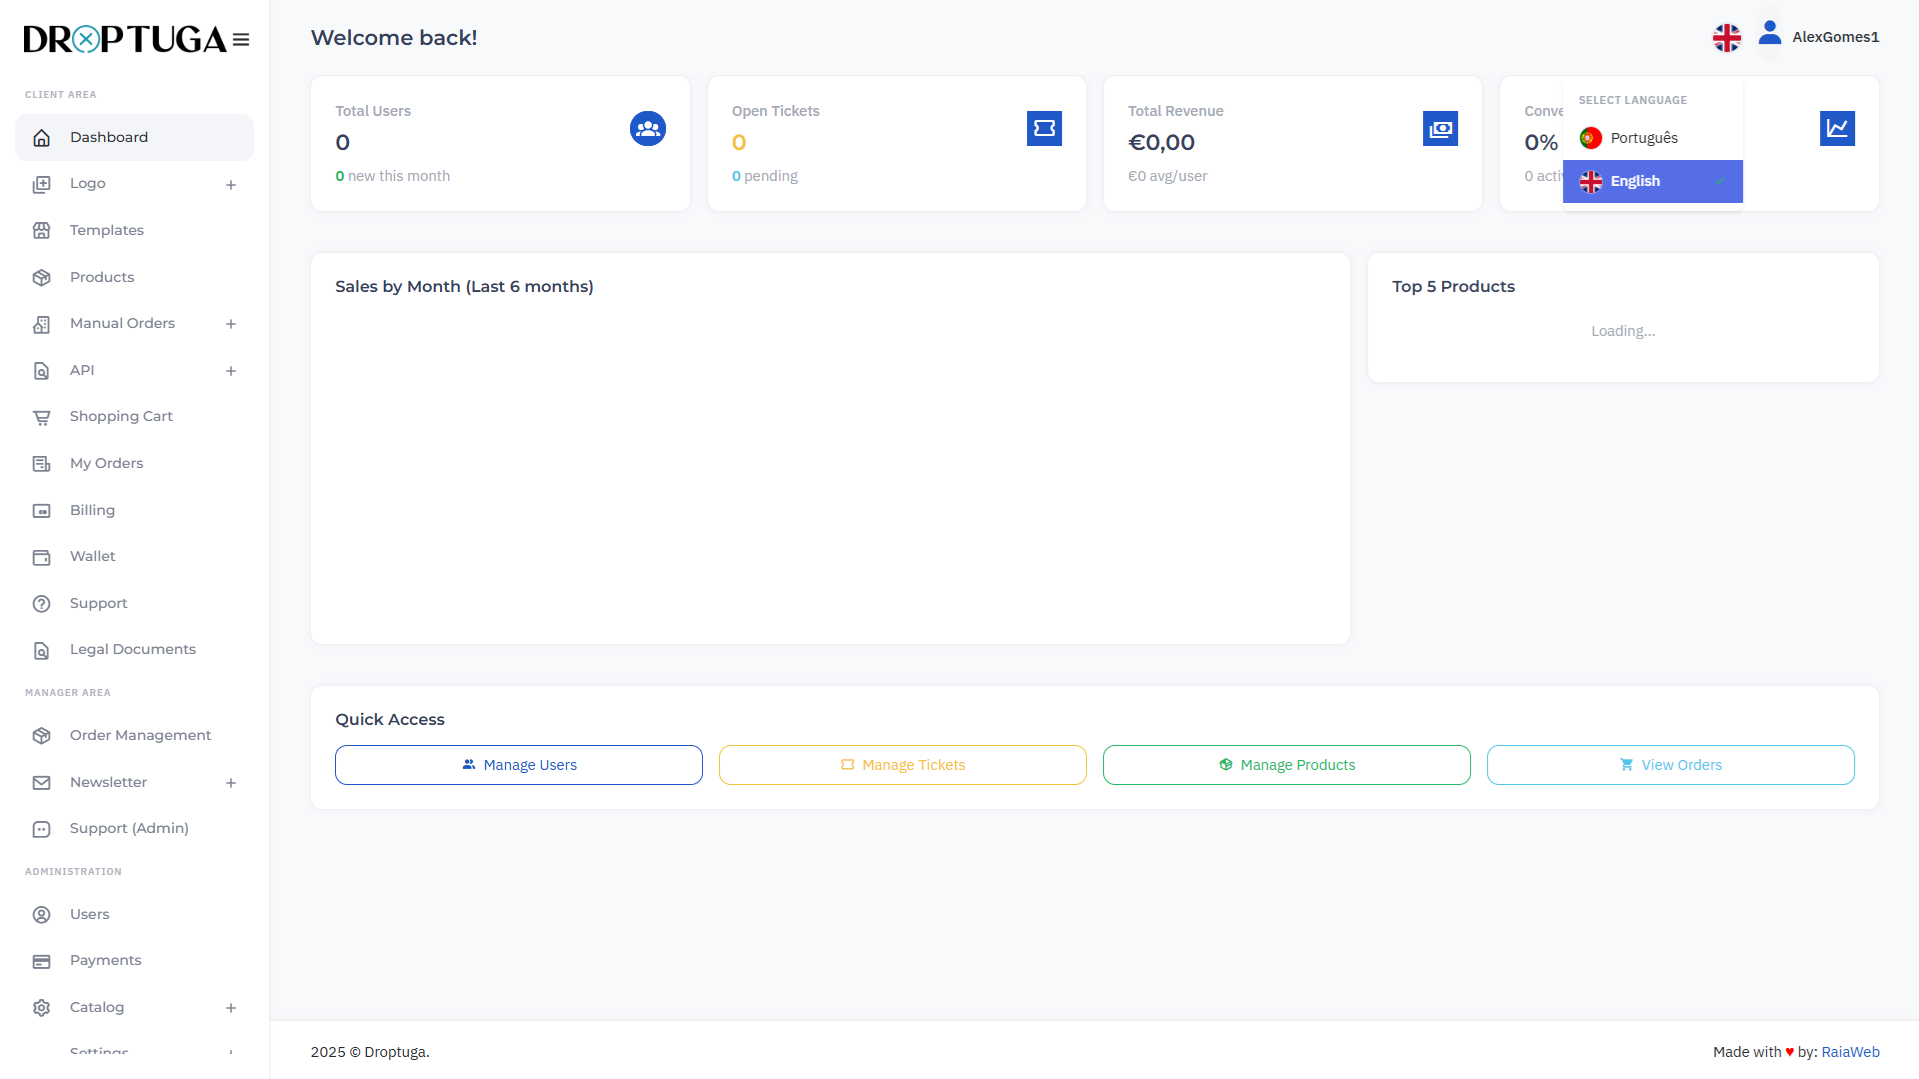Click the Newsletter envelope icon
The image size is (1919, 1079).
coord(41,783)
